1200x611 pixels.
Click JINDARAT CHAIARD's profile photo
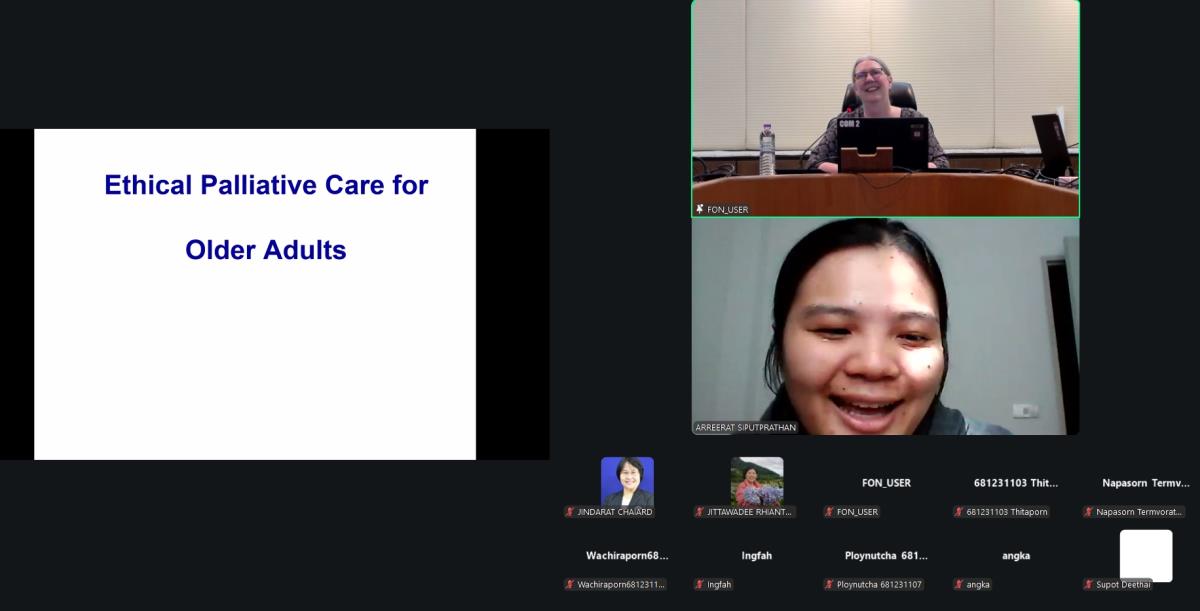pos(627,481)
